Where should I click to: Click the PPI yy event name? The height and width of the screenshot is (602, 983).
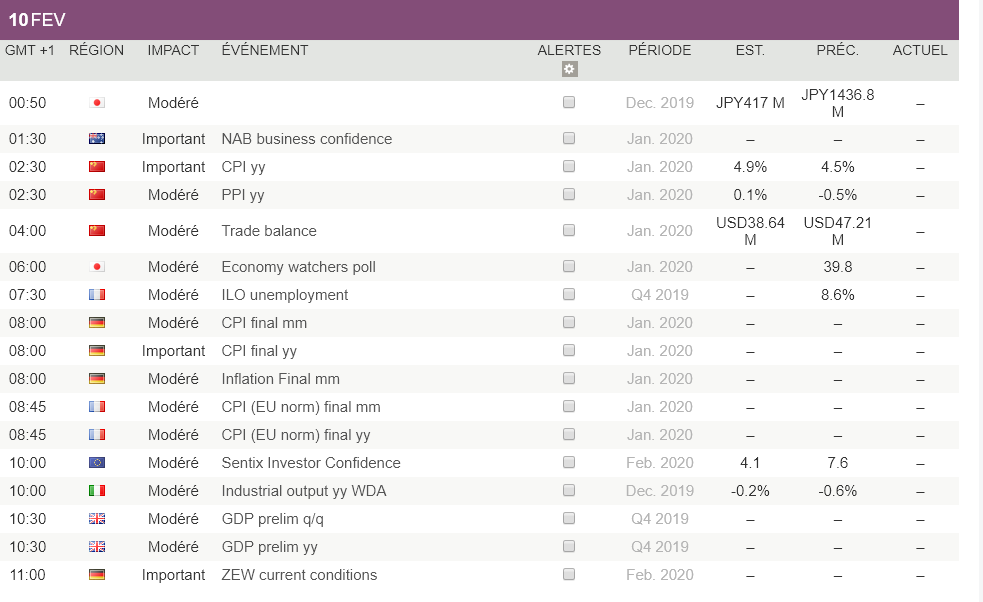(x=243, y=195)
